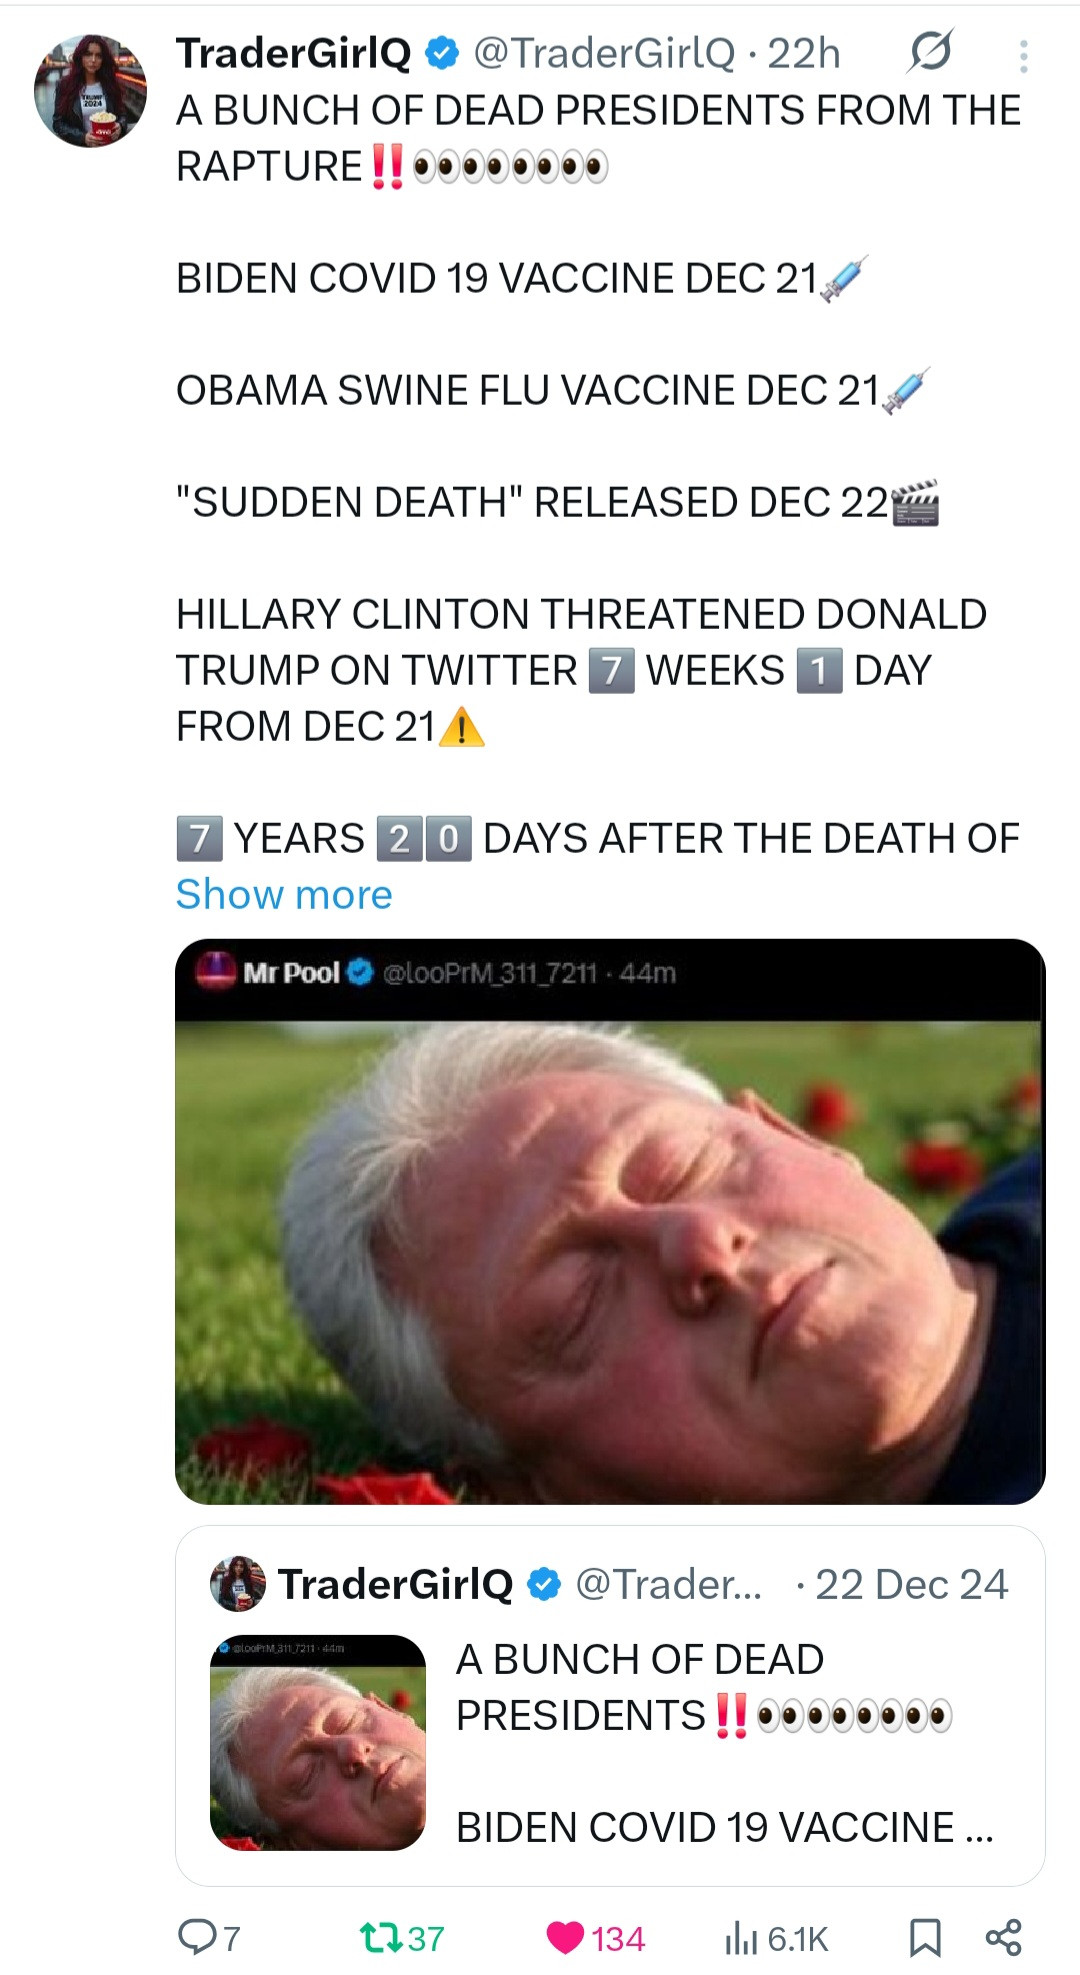The height and width of the screenshot is (1975, 1080).
Task: Tap the 22h timestamp of the post
Action: (803, 54)
